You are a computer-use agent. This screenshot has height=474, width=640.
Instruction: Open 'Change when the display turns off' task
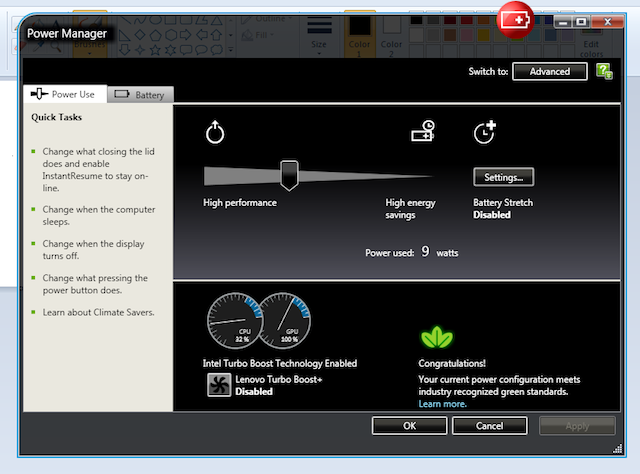click(x=93, y=250)
